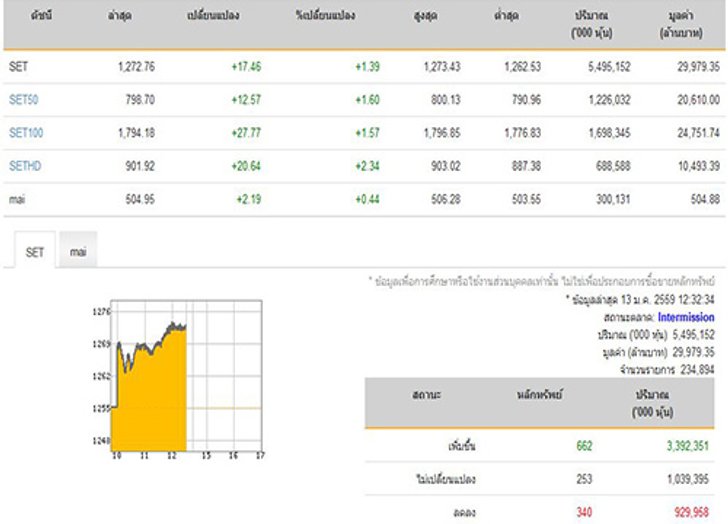The height and width of the screenshot is (524, 728).
Task: Click SET50 volume 1,226,032
Action: point(610,100)
